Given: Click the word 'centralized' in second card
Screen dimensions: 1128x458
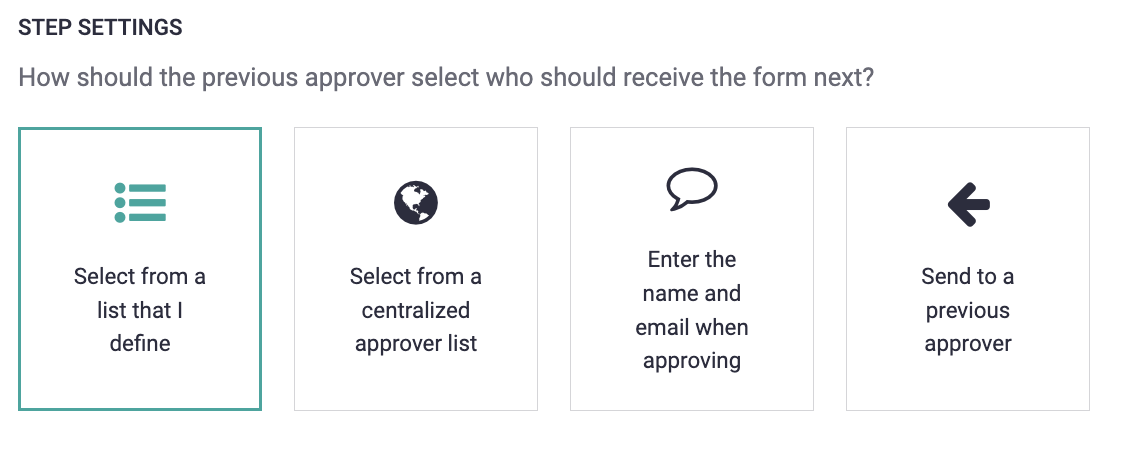Looking at the screenshot, I should pos(416,310).
